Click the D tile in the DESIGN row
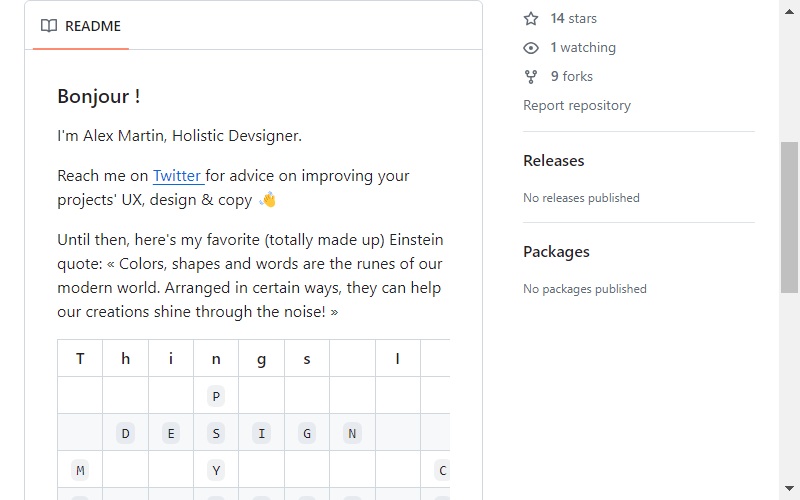The image size is (800, 500). point(125,433)
